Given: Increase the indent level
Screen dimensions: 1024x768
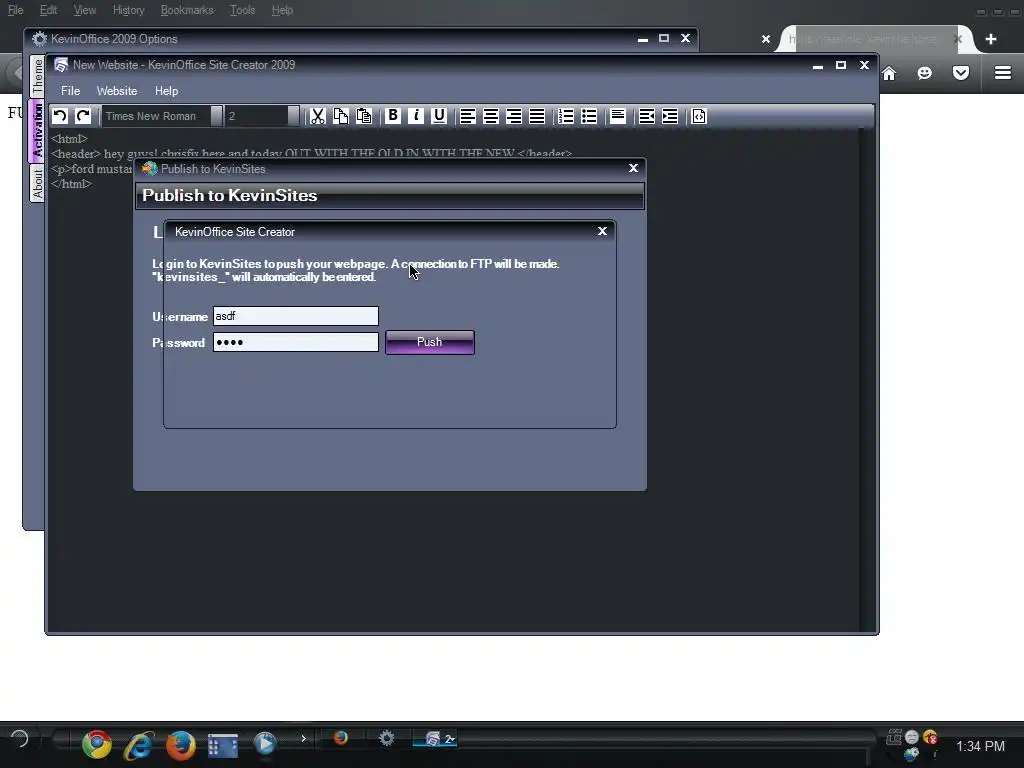Looking at the screenshot, I should [670, 116].
